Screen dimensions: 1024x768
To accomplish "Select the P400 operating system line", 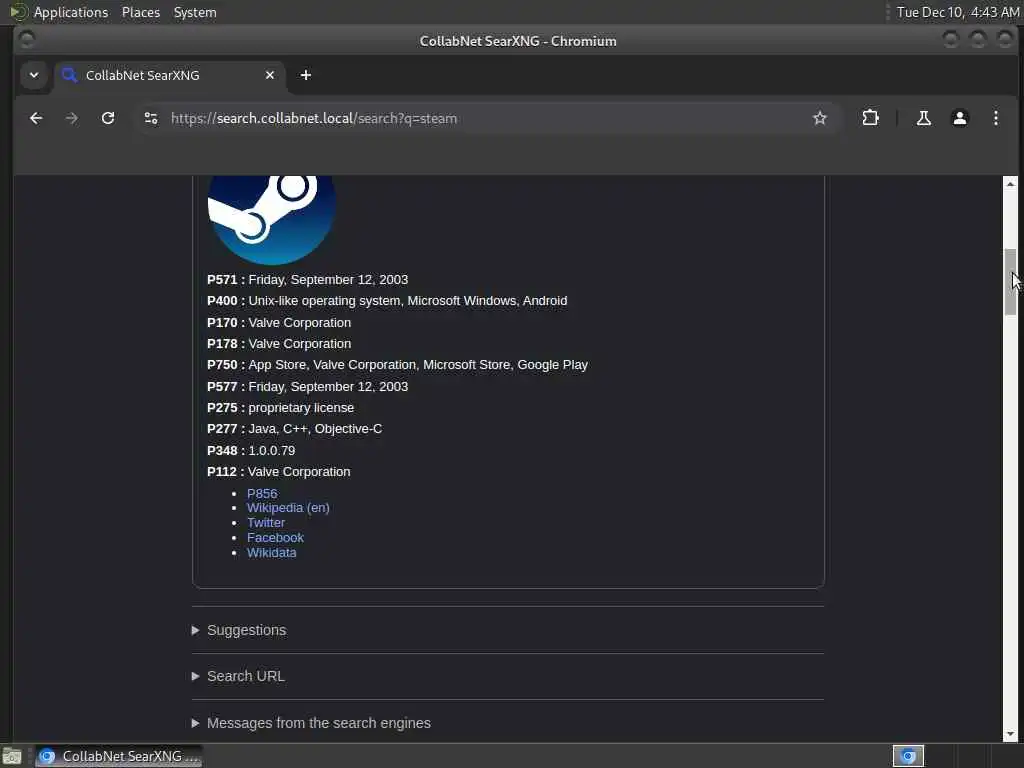I will (387, 301).
